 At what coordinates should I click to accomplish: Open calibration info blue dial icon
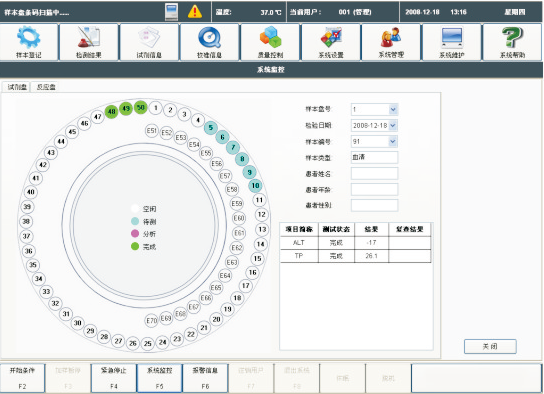click(210, 42)
